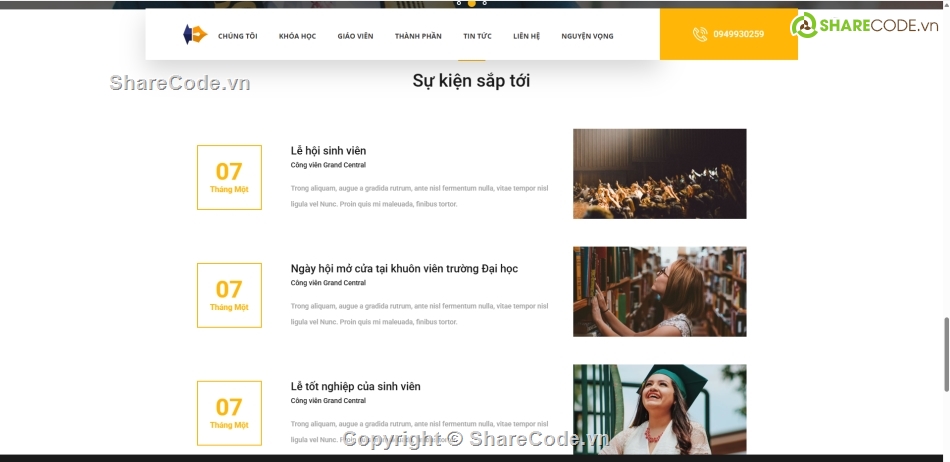Screen dimensions: 950x462
Task: Click the graduate in green cap photo
Action: pyautogui.click(x=660, y=409)
